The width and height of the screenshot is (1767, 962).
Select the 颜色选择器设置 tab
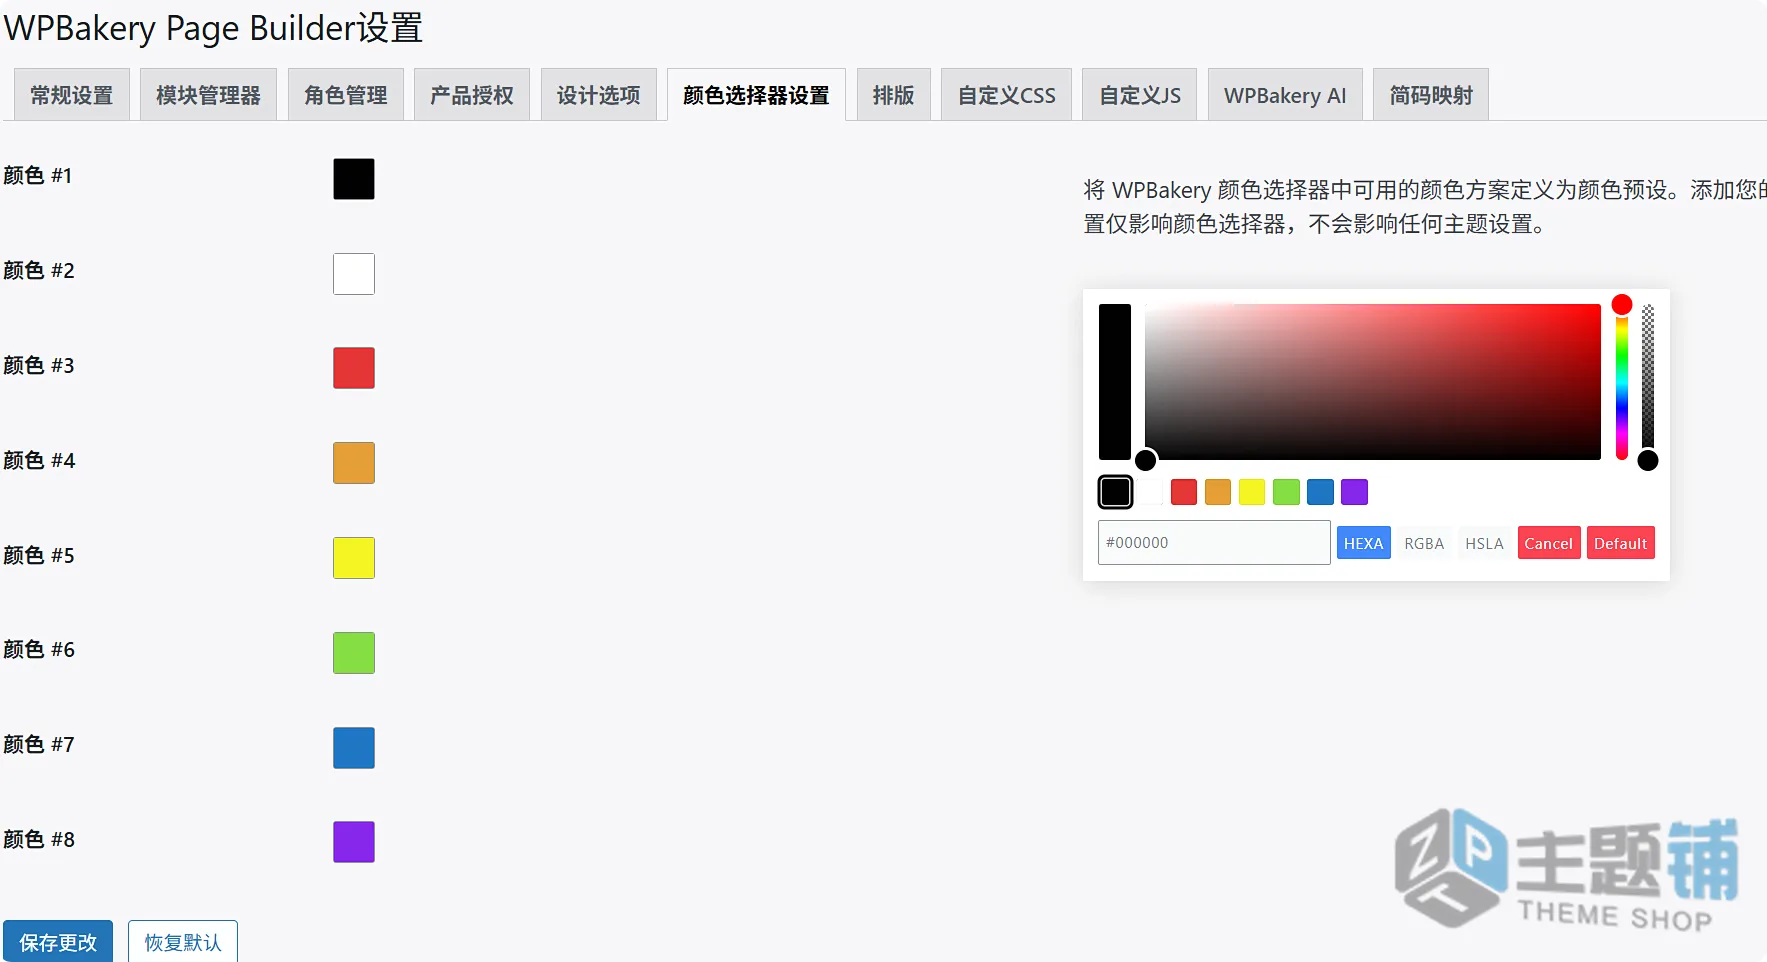click(756, 95)
